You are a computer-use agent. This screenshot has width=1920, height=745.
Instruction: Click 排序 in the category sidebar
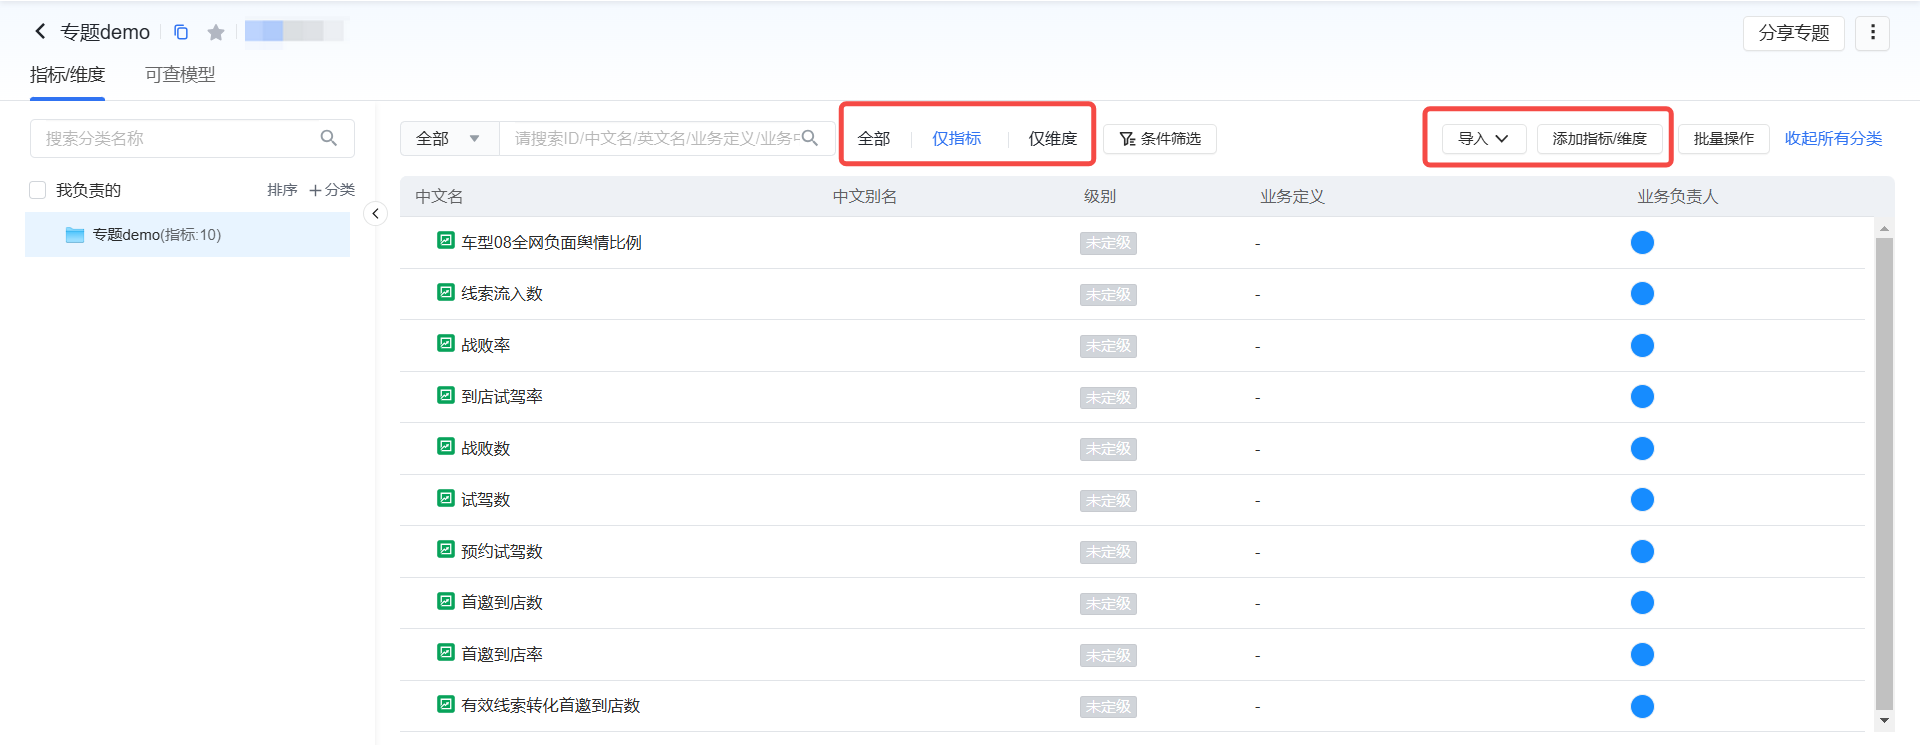click(x=282, y=190)
